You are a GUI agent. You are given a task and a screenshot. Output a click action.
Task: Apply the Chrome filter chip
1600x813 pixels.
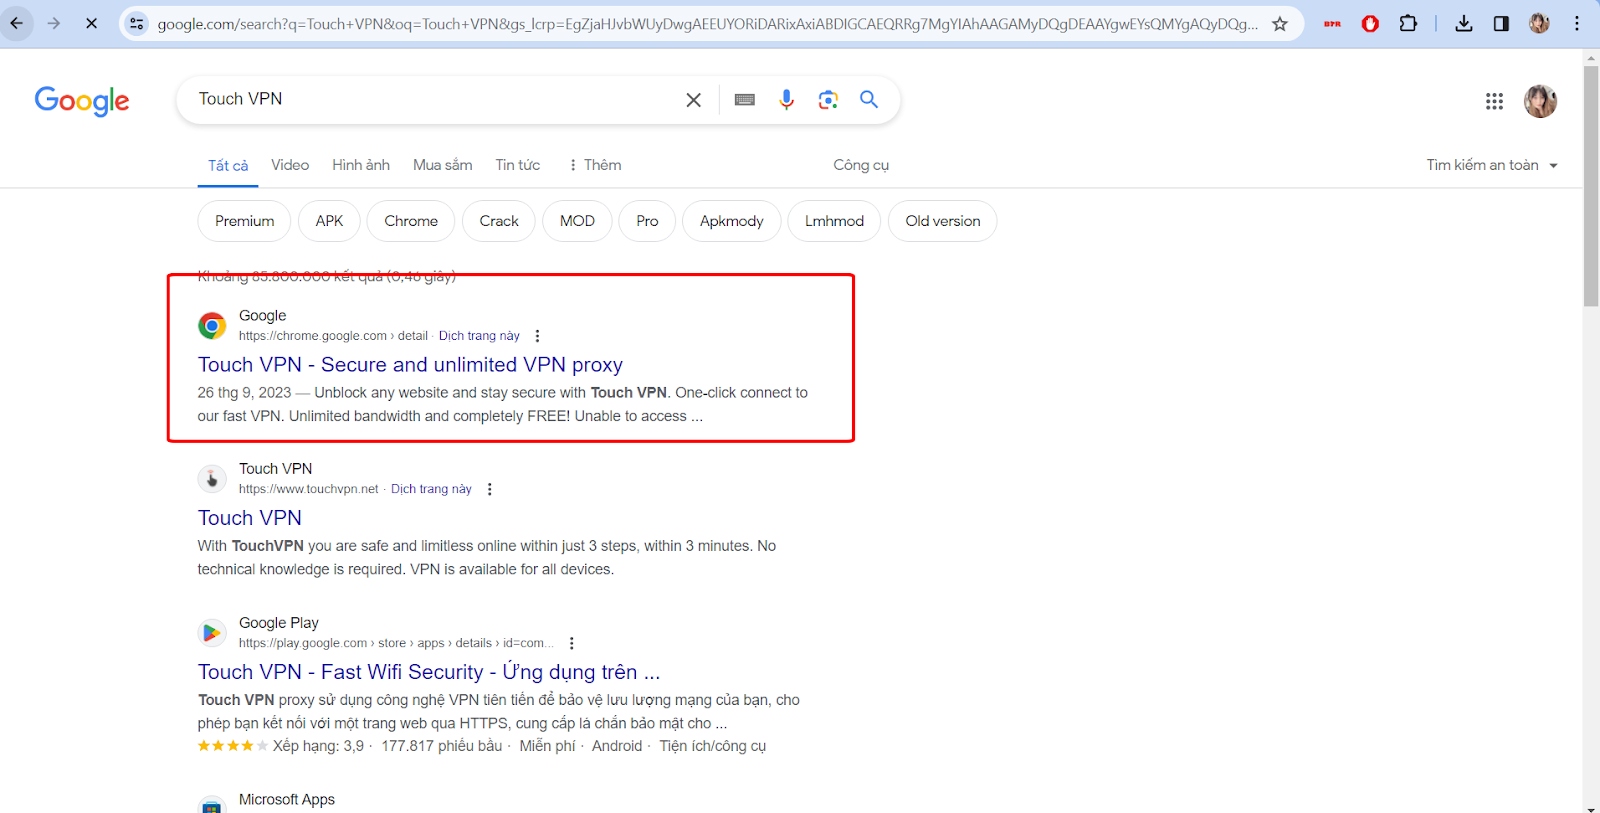[411, 221]
